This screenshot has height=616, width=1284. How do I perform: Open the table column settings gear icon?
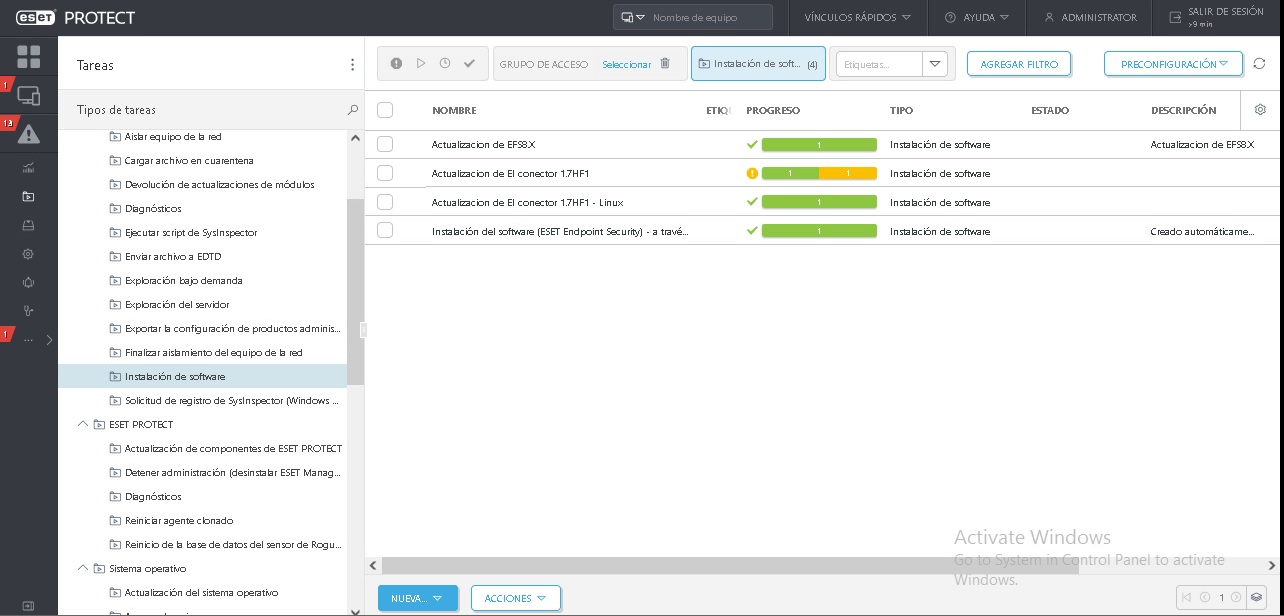(x=1260, y=110)
